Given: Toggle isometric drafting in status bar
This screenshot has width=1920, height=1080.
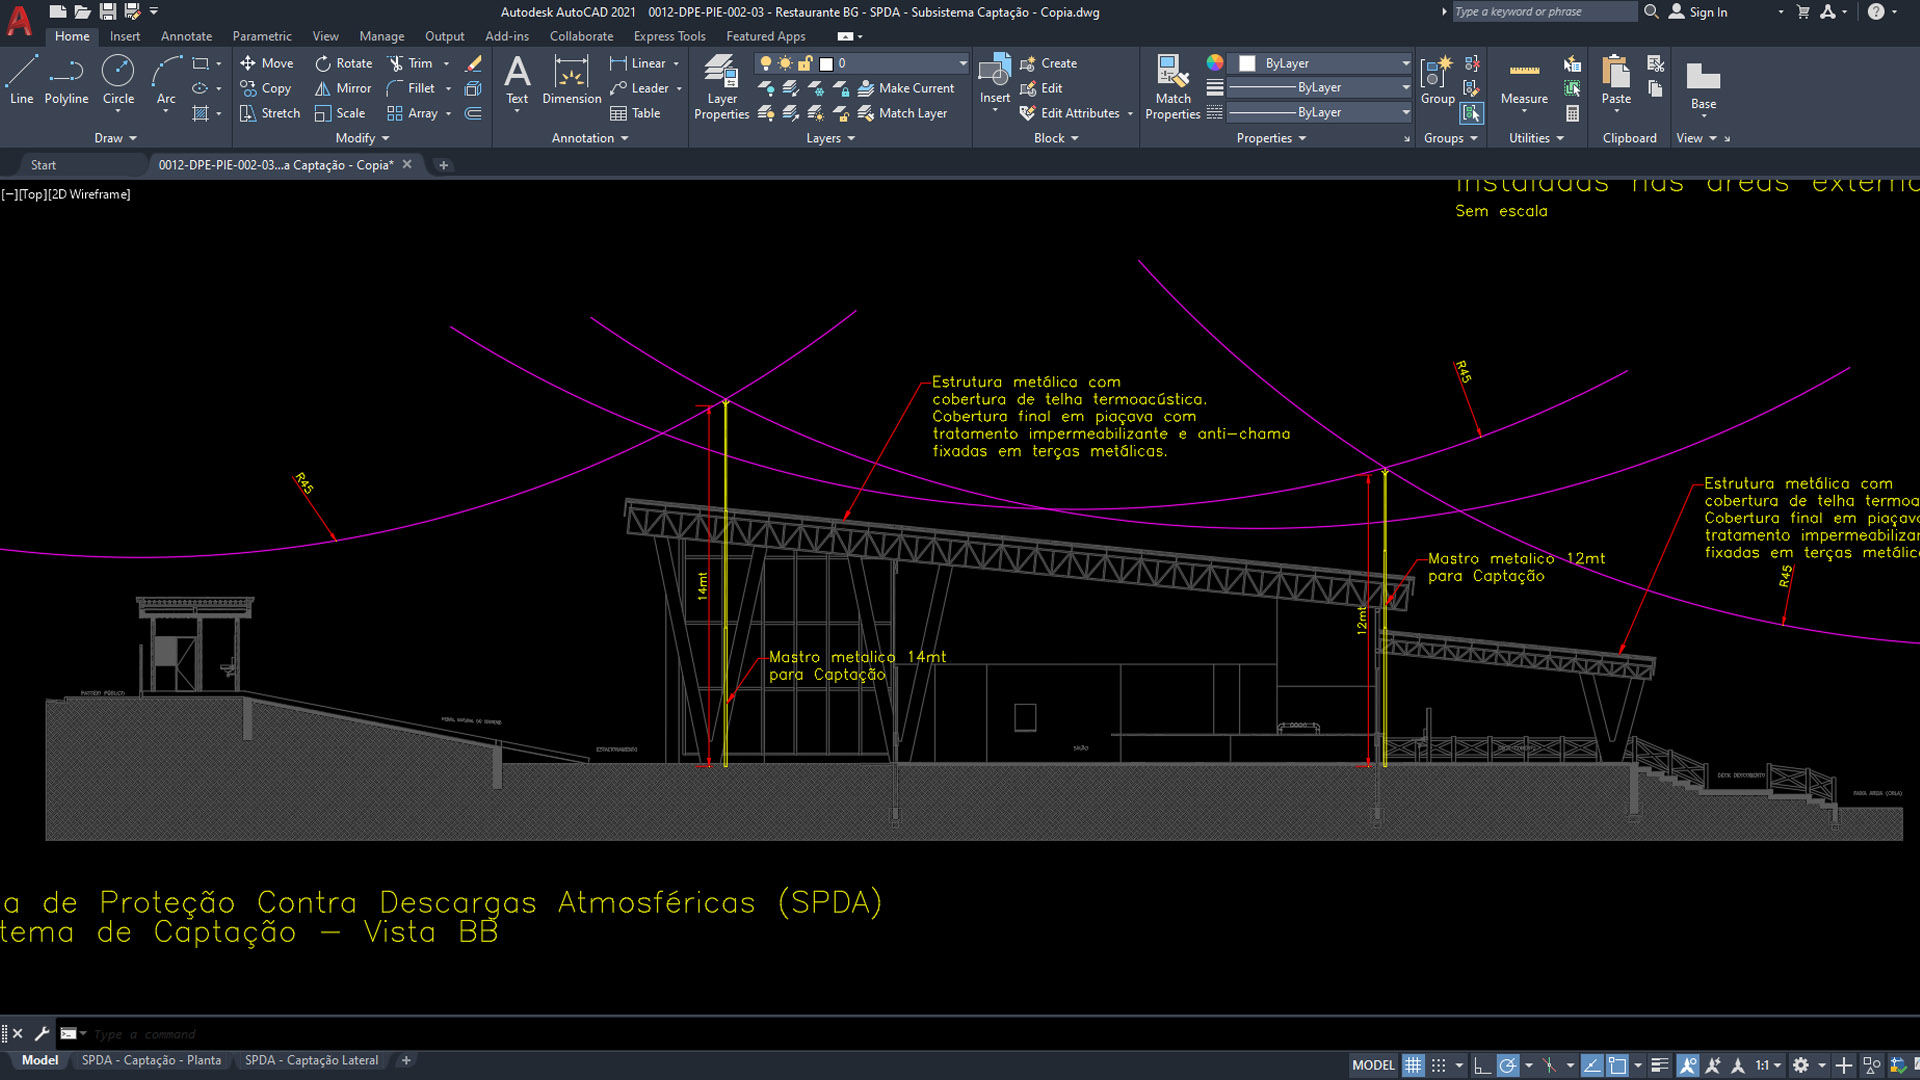Looking at the screenshot, I should pyautogui.click(x=1549, y=1065).
